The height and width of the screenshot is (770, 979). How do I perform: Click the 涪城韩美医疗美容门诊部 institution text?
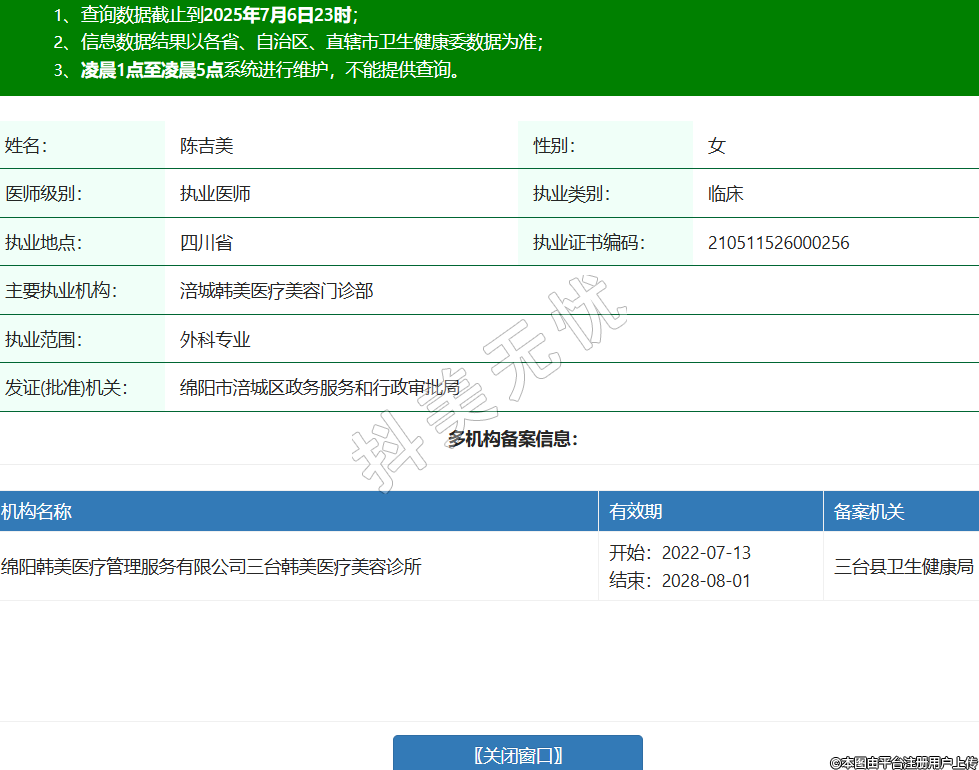click(276, 291)
